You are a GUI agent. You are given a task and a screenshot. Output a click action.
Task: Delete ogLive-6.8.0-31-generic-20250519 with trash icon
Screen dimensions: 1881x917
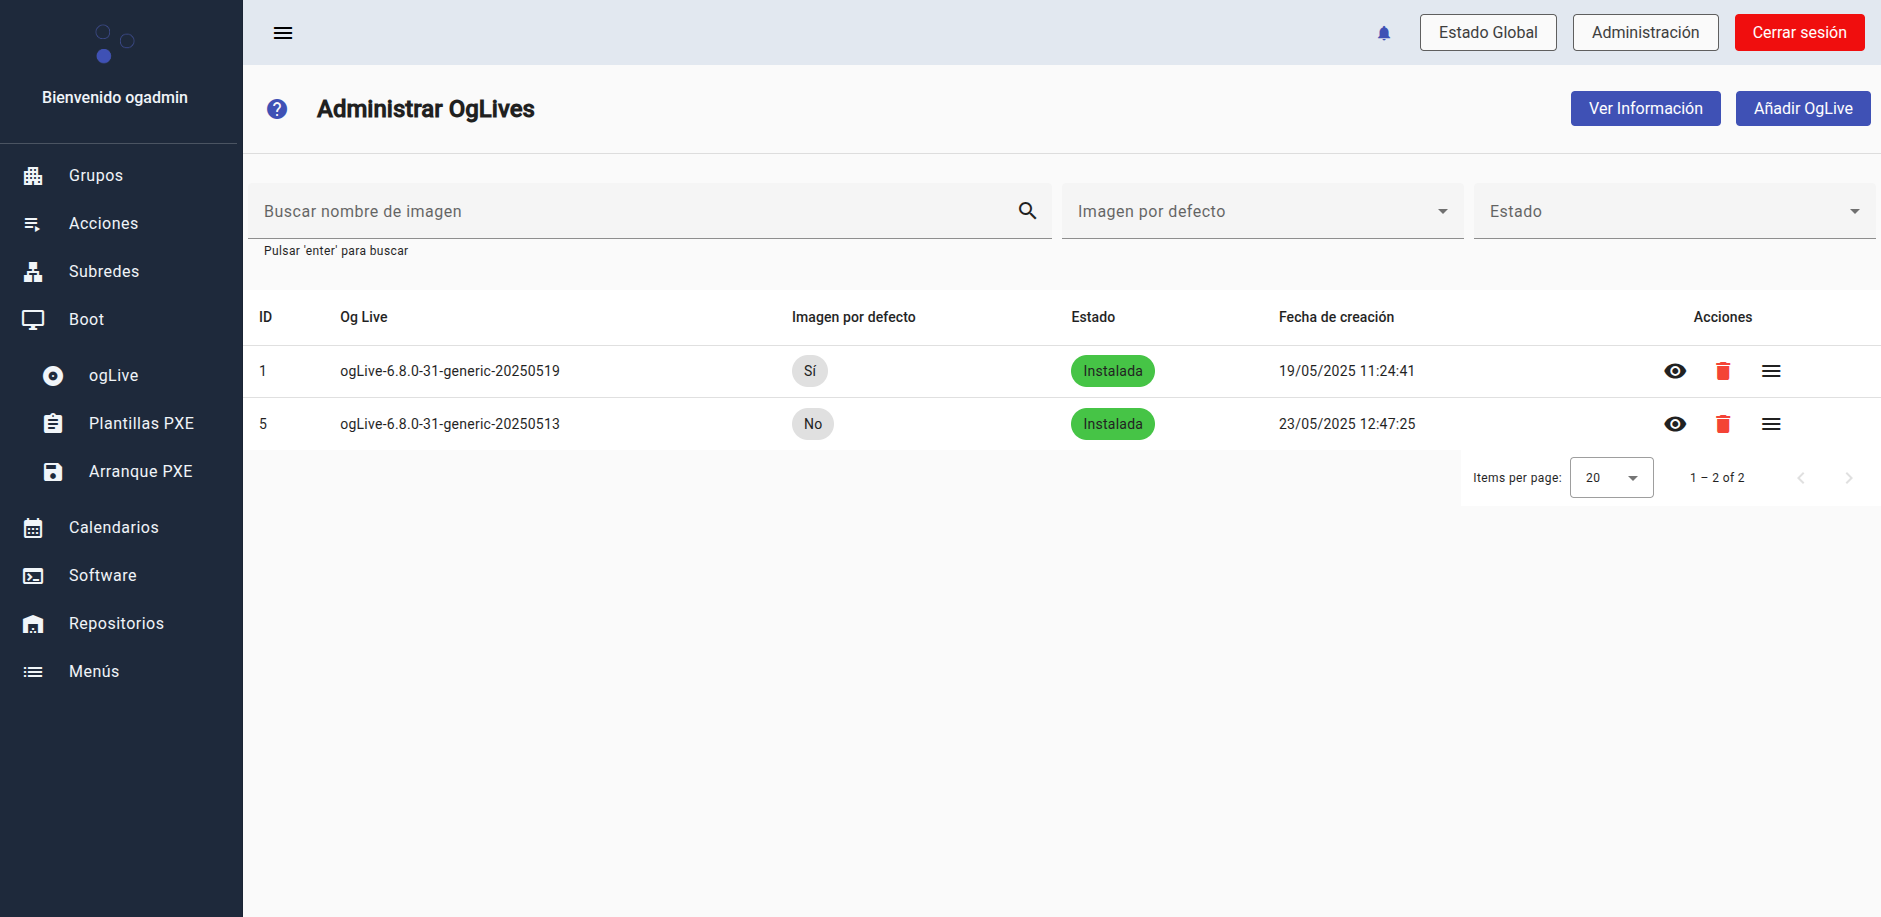[x=1723, y=371]
